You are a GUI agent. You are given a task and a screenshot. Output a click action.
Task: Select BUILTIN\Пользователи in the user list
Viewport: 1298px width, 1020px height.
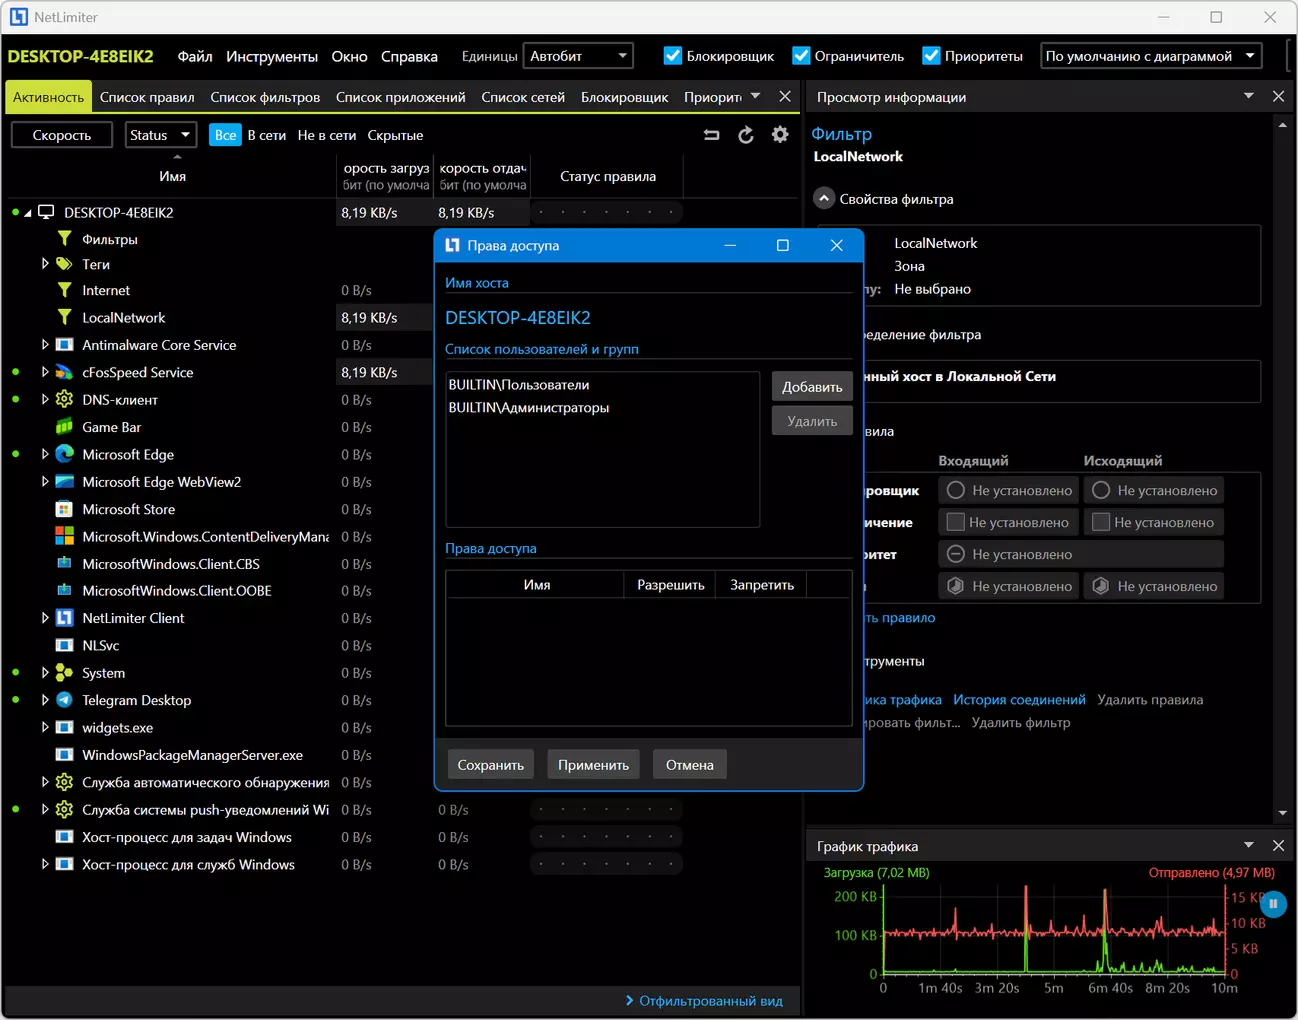(519, 385)
